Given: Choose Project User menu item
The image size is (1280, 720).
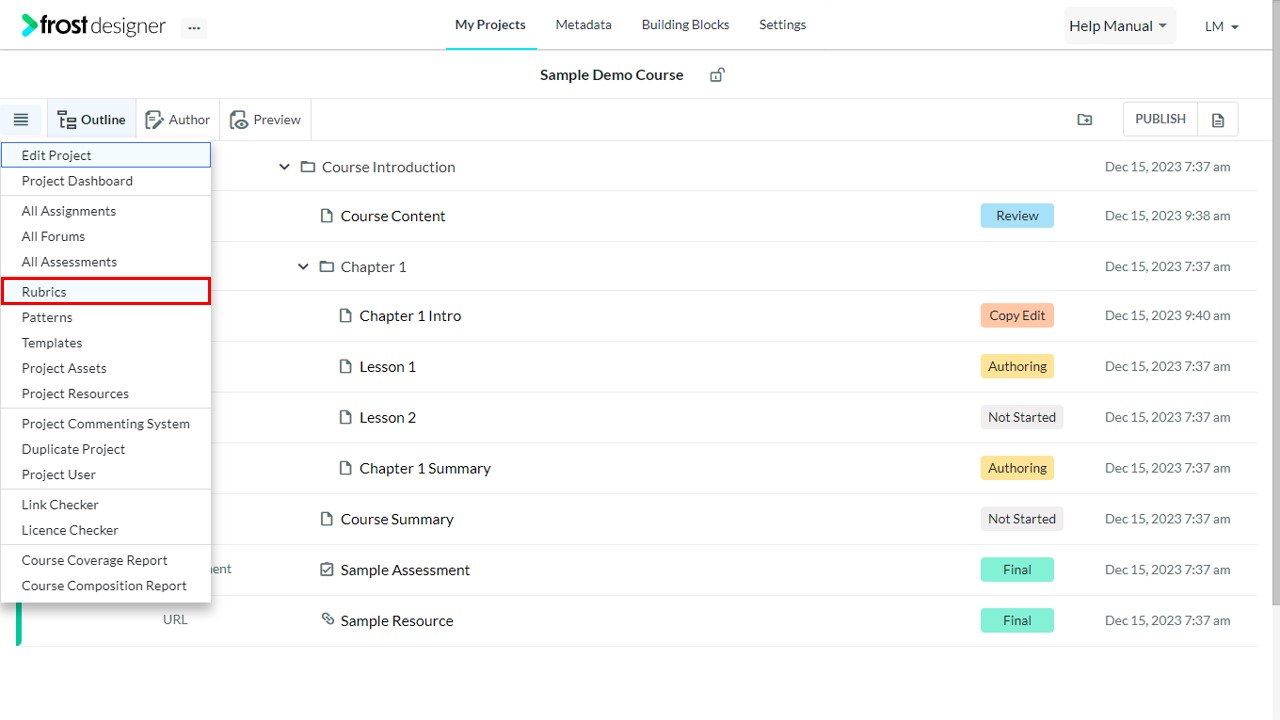Looking at the screenshot, I should click(106, 475).
